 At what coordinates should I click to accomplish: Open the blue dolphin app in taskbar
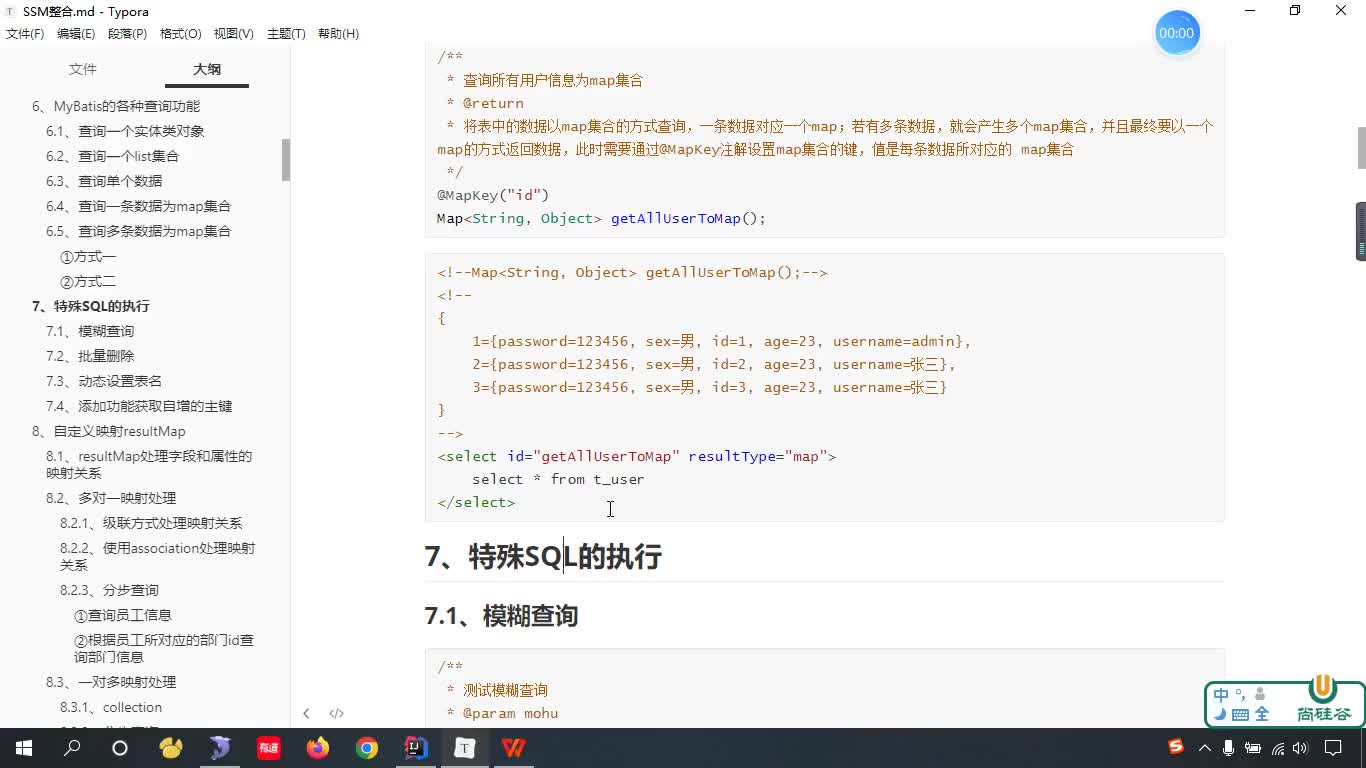[220, 748]
